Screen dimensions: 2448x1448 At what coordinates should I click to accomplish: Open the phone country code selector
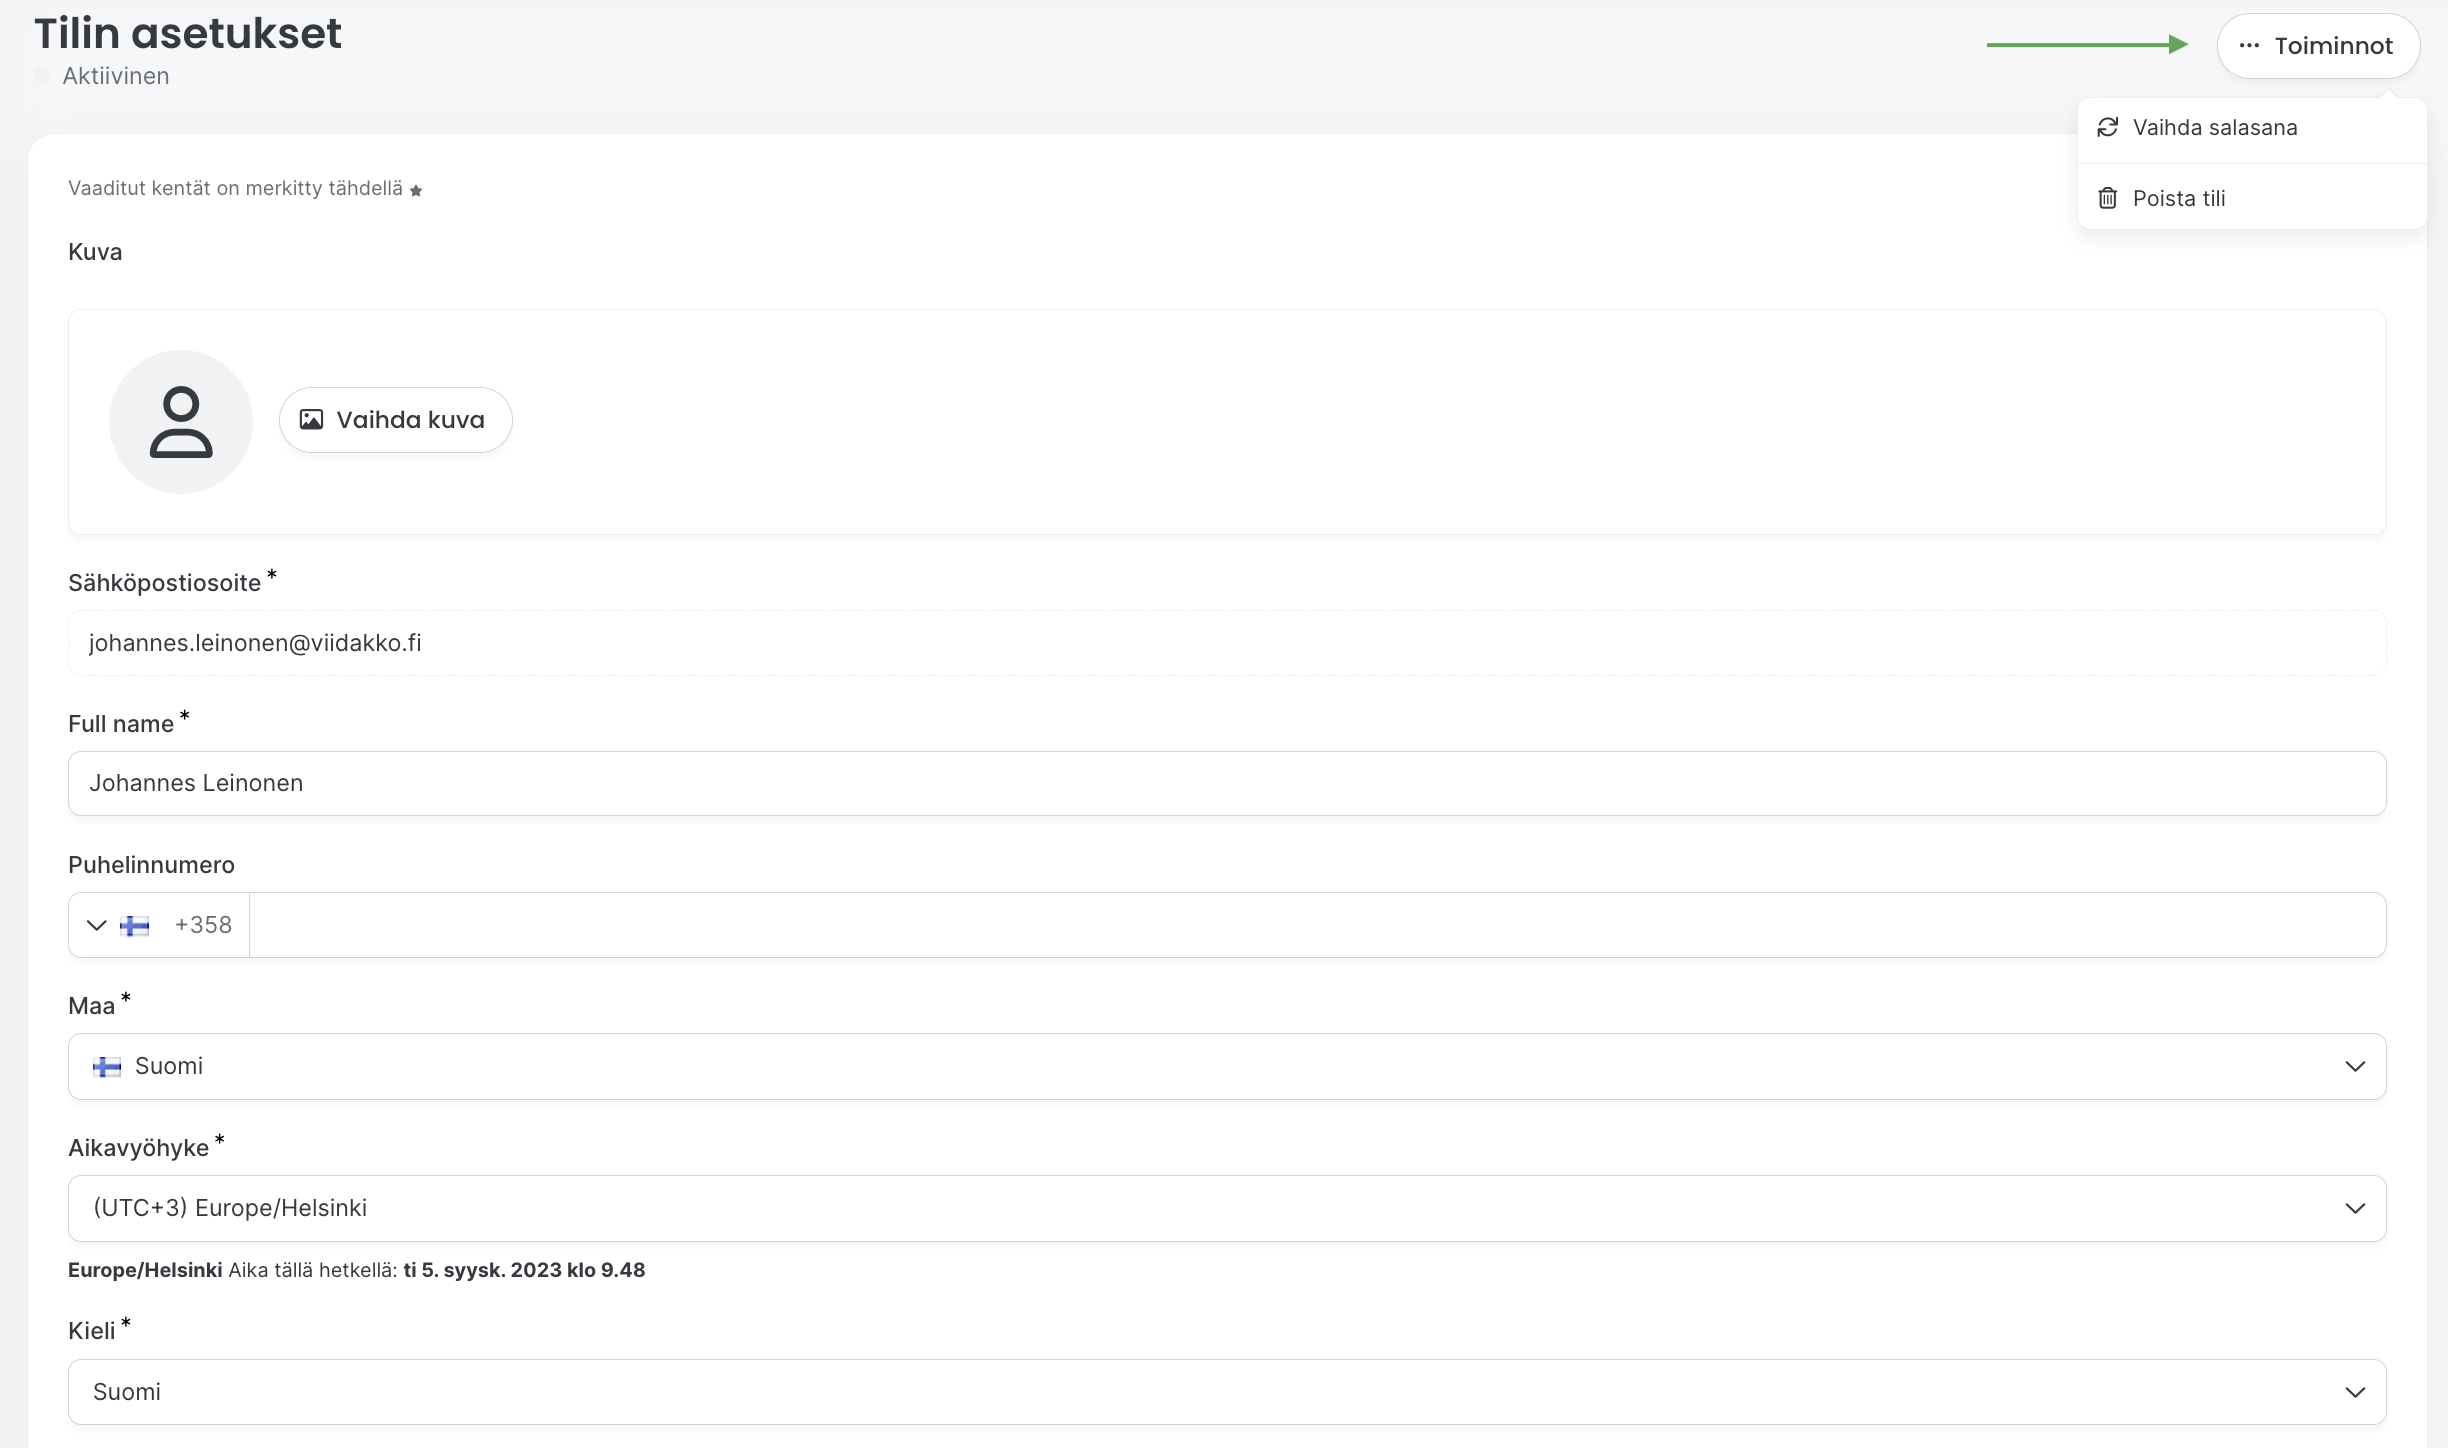click(159, 925)
